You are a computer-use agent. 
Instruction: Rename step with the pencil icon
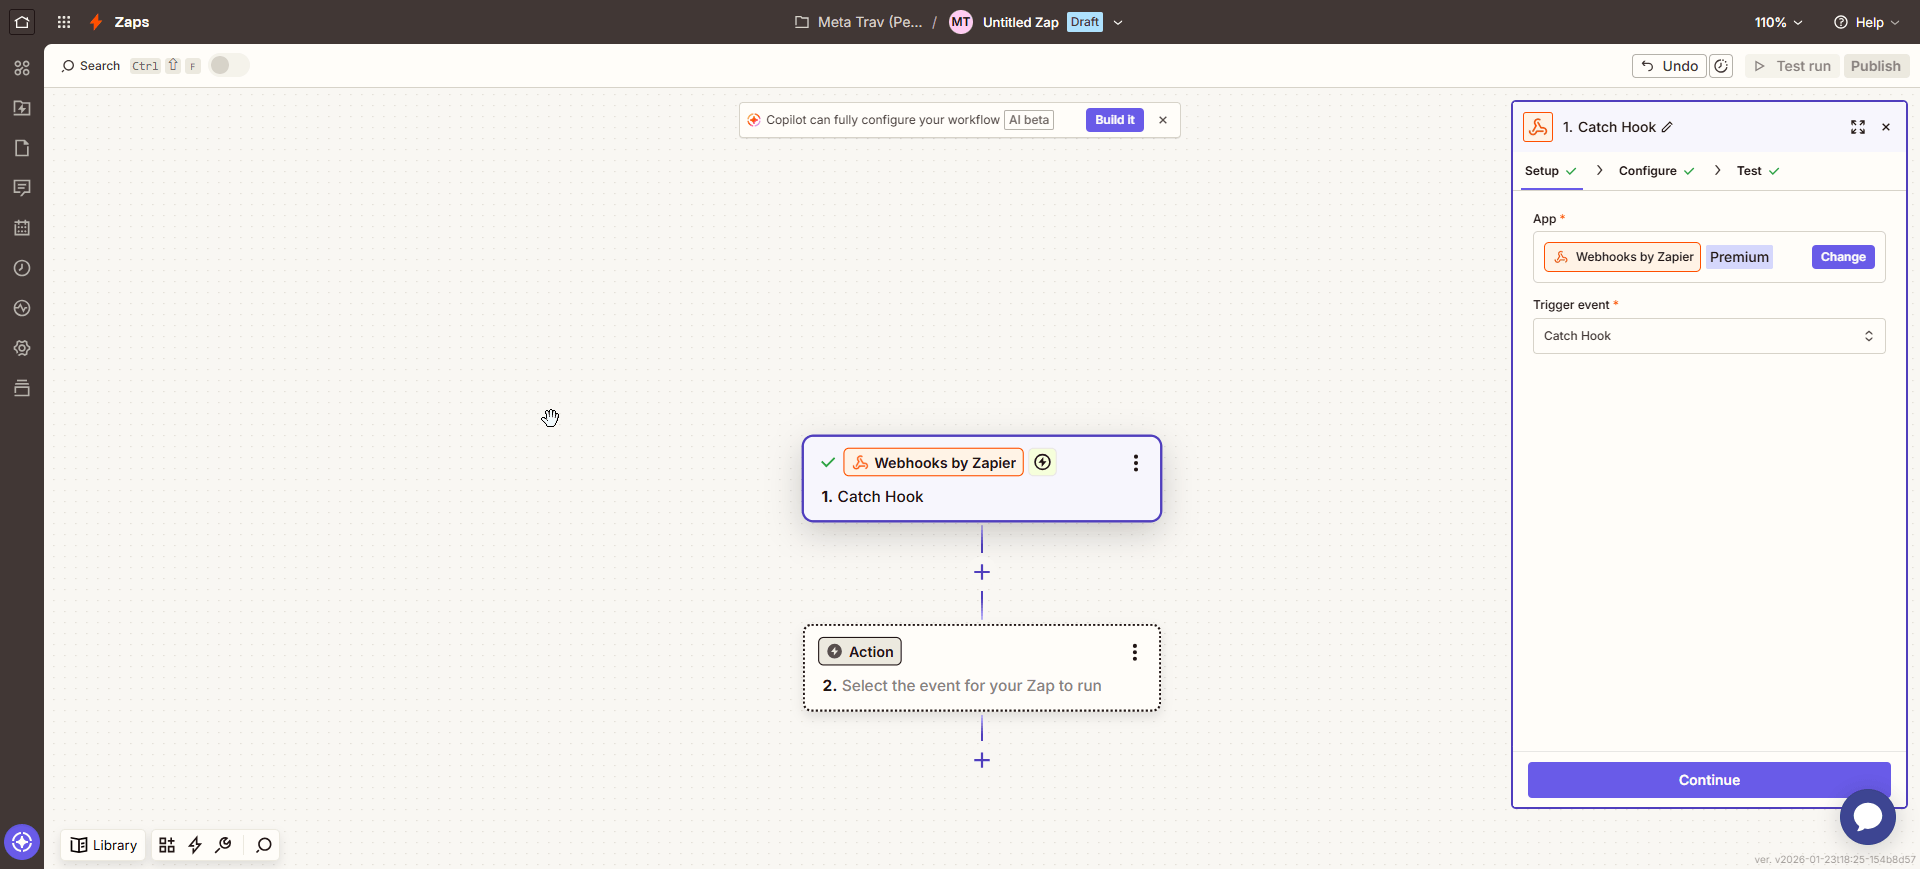[x=1667, y=127]
